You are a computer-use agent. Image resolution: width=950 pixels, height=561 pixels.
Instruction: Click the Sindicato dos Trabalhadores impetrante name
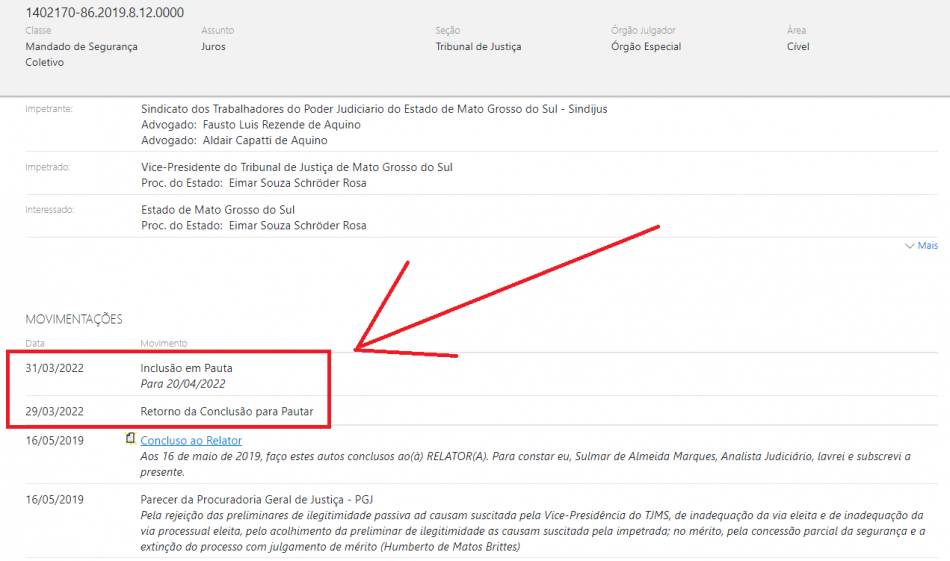(x=374, y=109)
